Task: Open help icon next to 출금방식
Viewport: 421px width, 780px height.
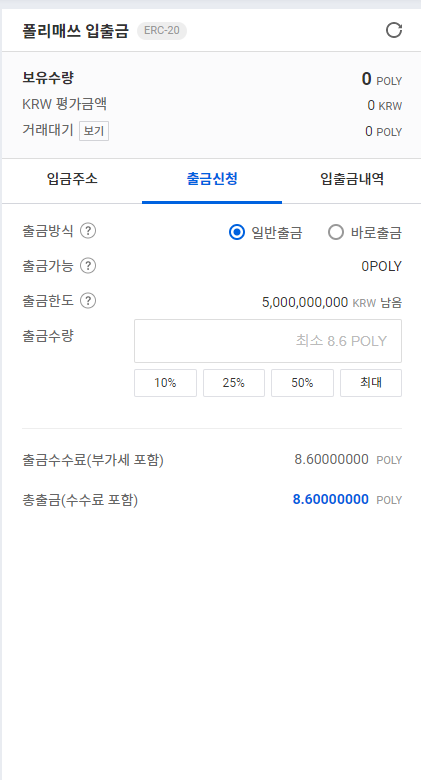Action: click(88, 231)
